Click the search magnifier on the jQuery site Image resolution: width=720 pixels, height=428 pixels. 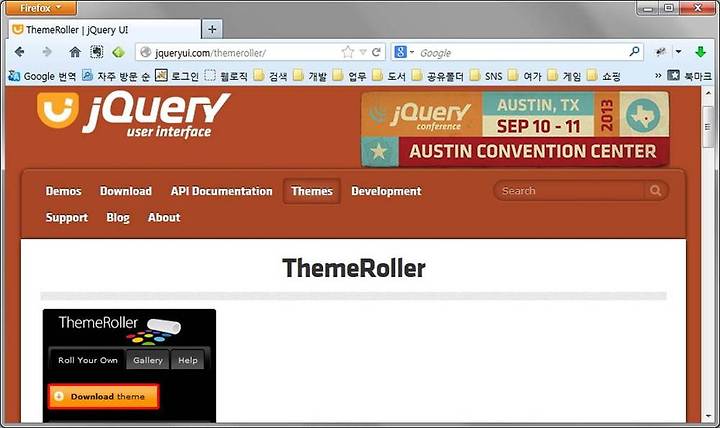pyautogui.click(x=655, y=191)
